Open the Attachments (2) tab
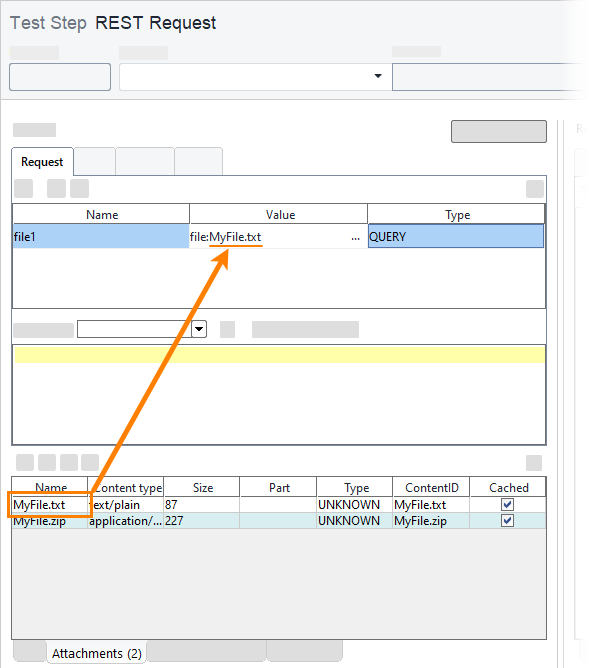 coord(97,653)
